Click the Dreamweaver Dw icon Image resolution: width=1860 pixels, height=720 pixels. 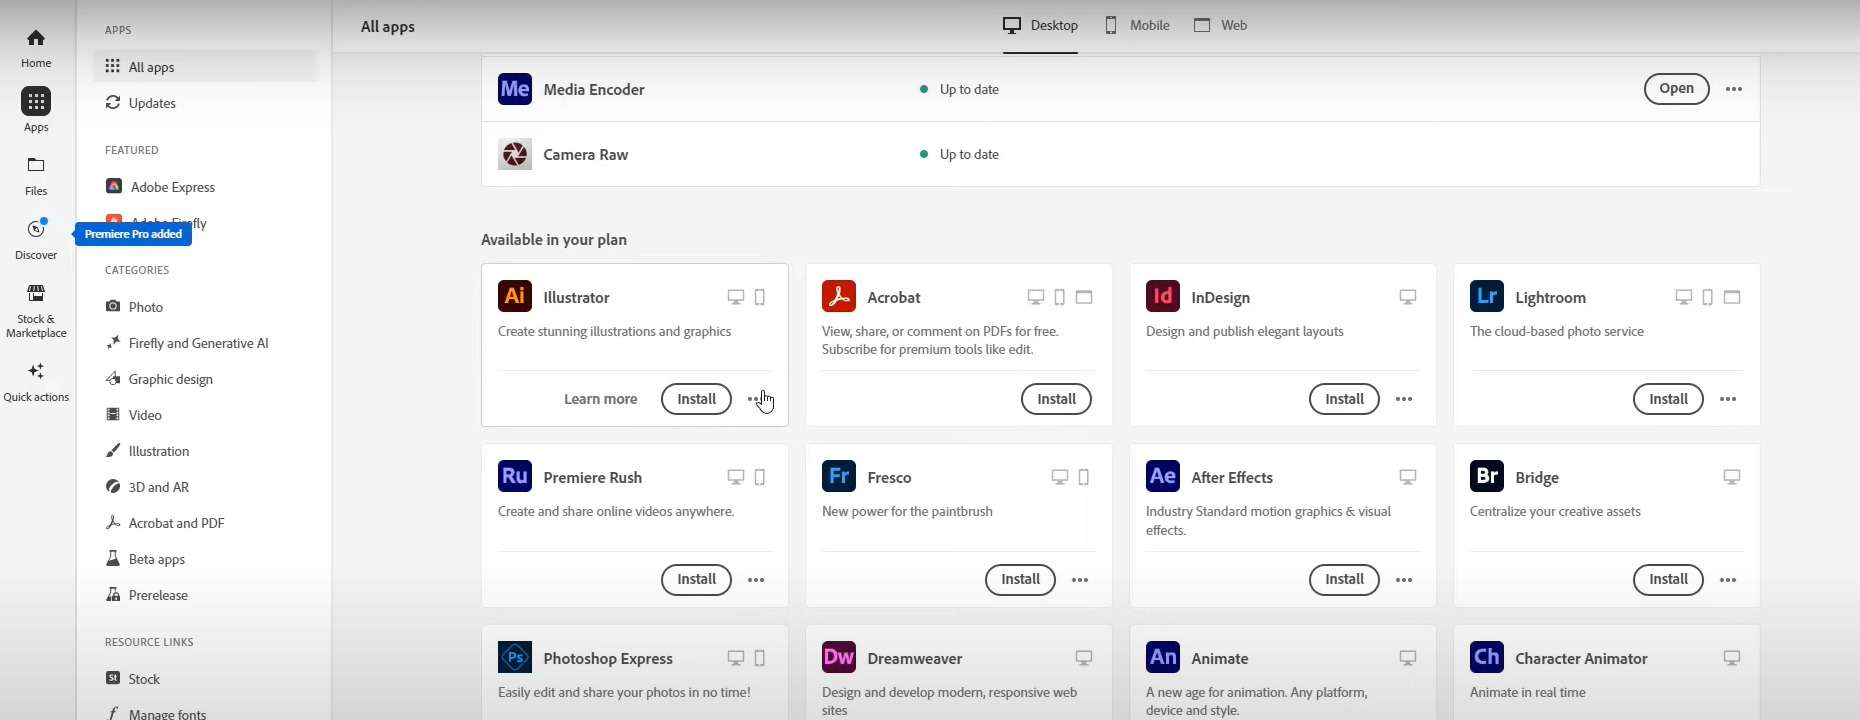tap(839, 657)
